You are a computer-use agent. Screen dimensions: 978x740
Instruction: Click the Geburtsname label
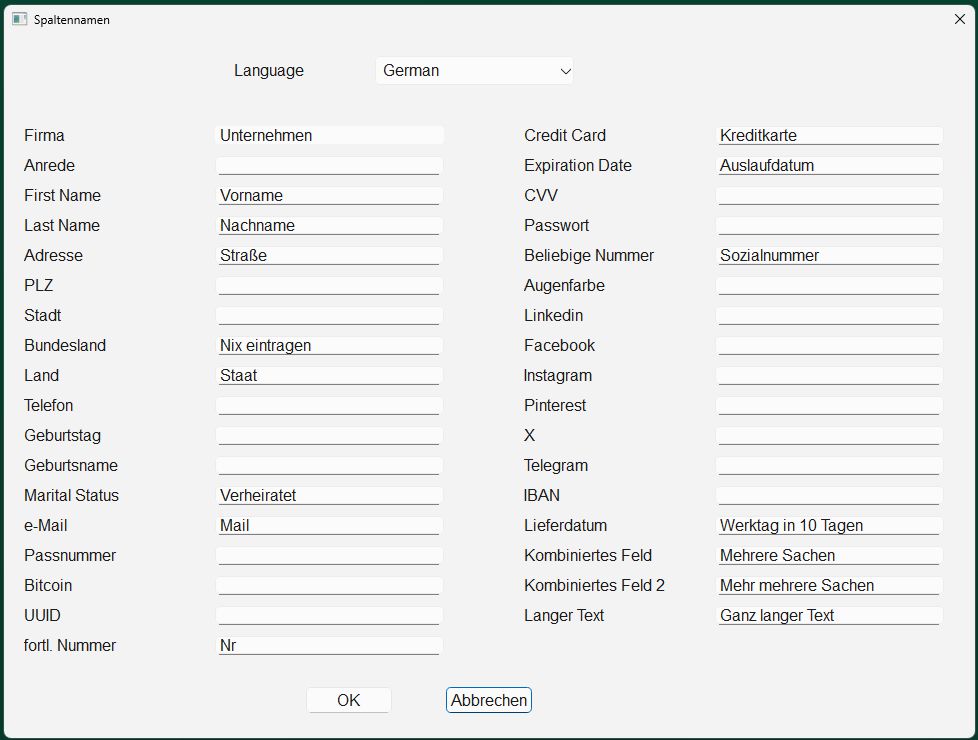(70, 465)
